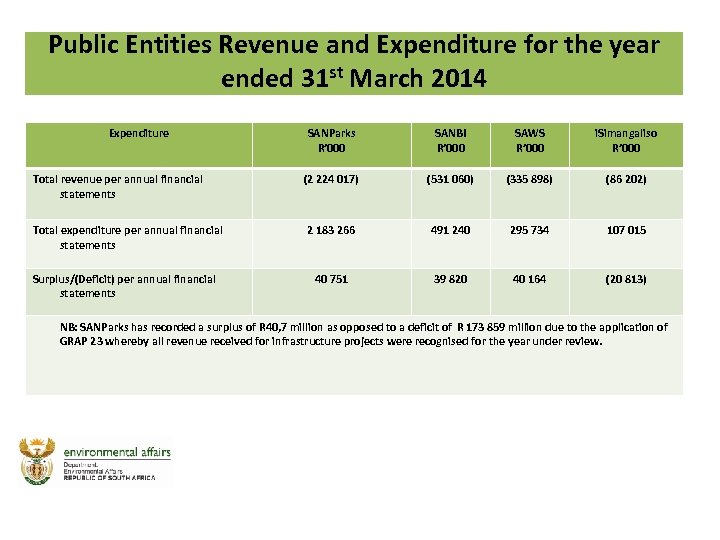720x540 pixels.
Task: Click the 'Surplus/(Deficit) per annual financial statements' label
Action: (124, 286)
